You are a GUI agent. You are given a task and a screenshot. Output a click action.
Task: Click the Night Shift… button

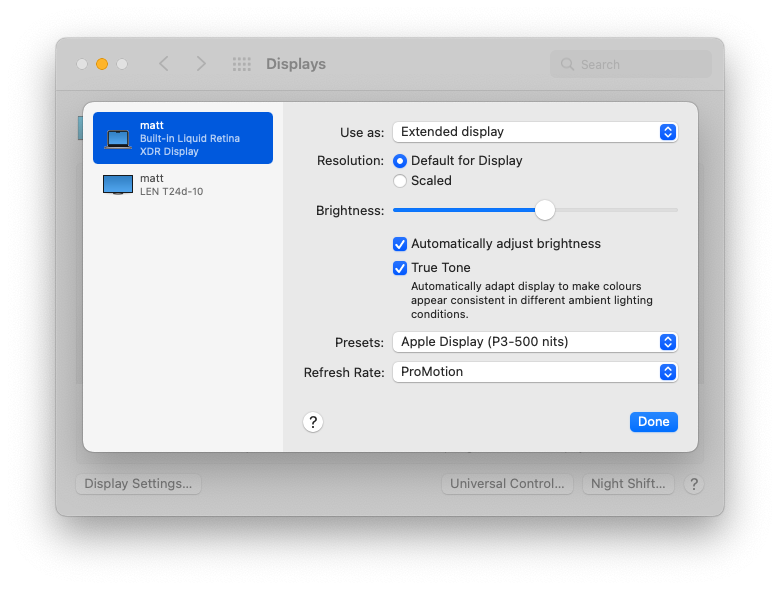click(x=628, y=484)
